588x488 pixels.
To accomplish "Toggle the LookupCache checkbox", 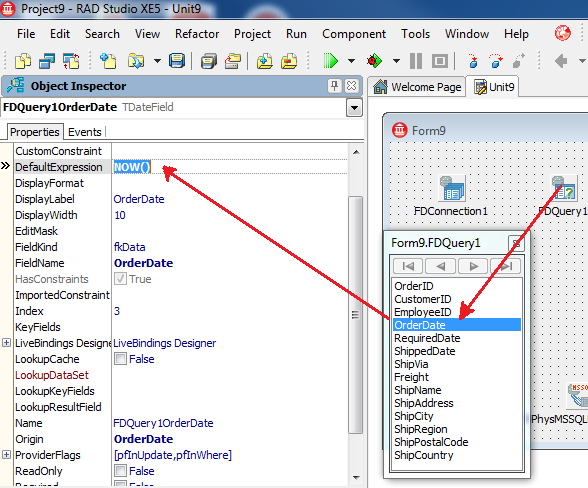I will click(x=120, y=359).
